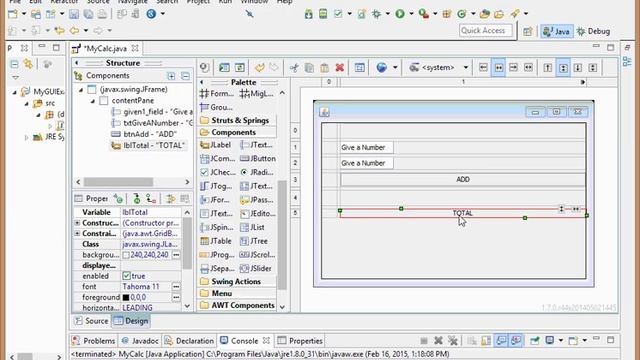Select the JLabel palette component
Viewport: 640px width, 360px height.
(216, 145)
